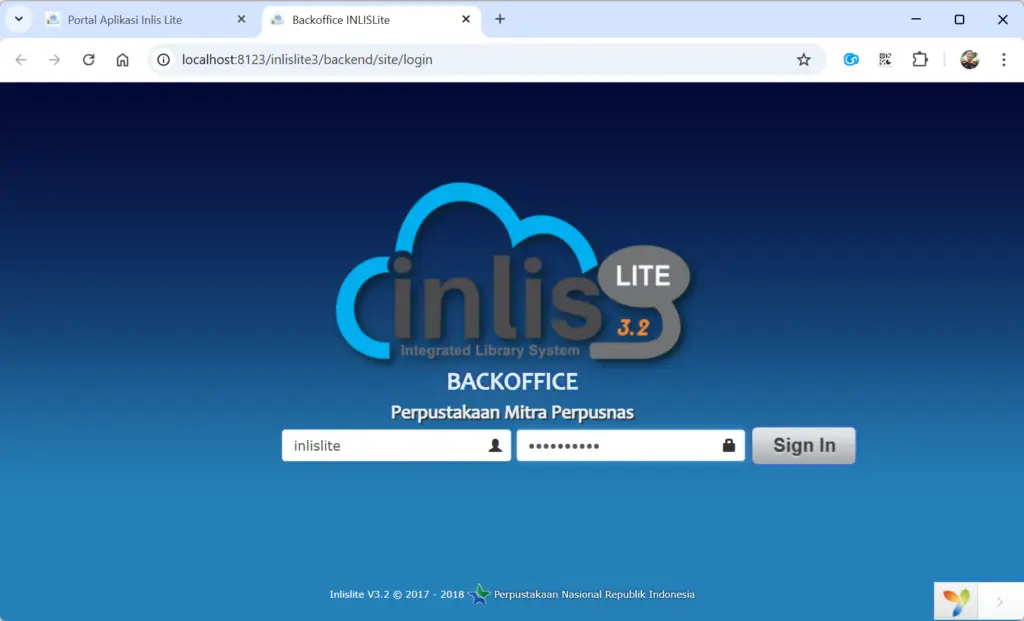The width and height of the screenshot is (1024, 621).
Task: Click the blue circular extension icon near the star
Action: [850, 60]
